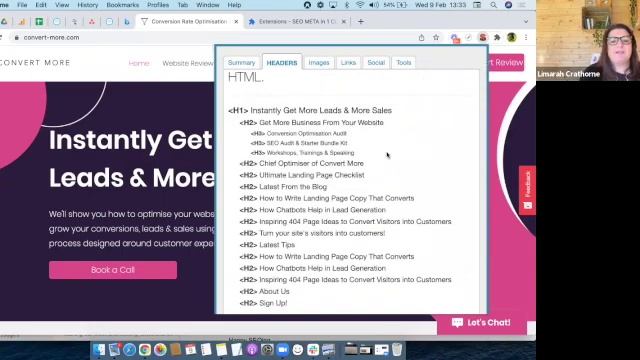Click the 'Sign Up!' H2 row
640x360 pixels.
click(263, 303)
